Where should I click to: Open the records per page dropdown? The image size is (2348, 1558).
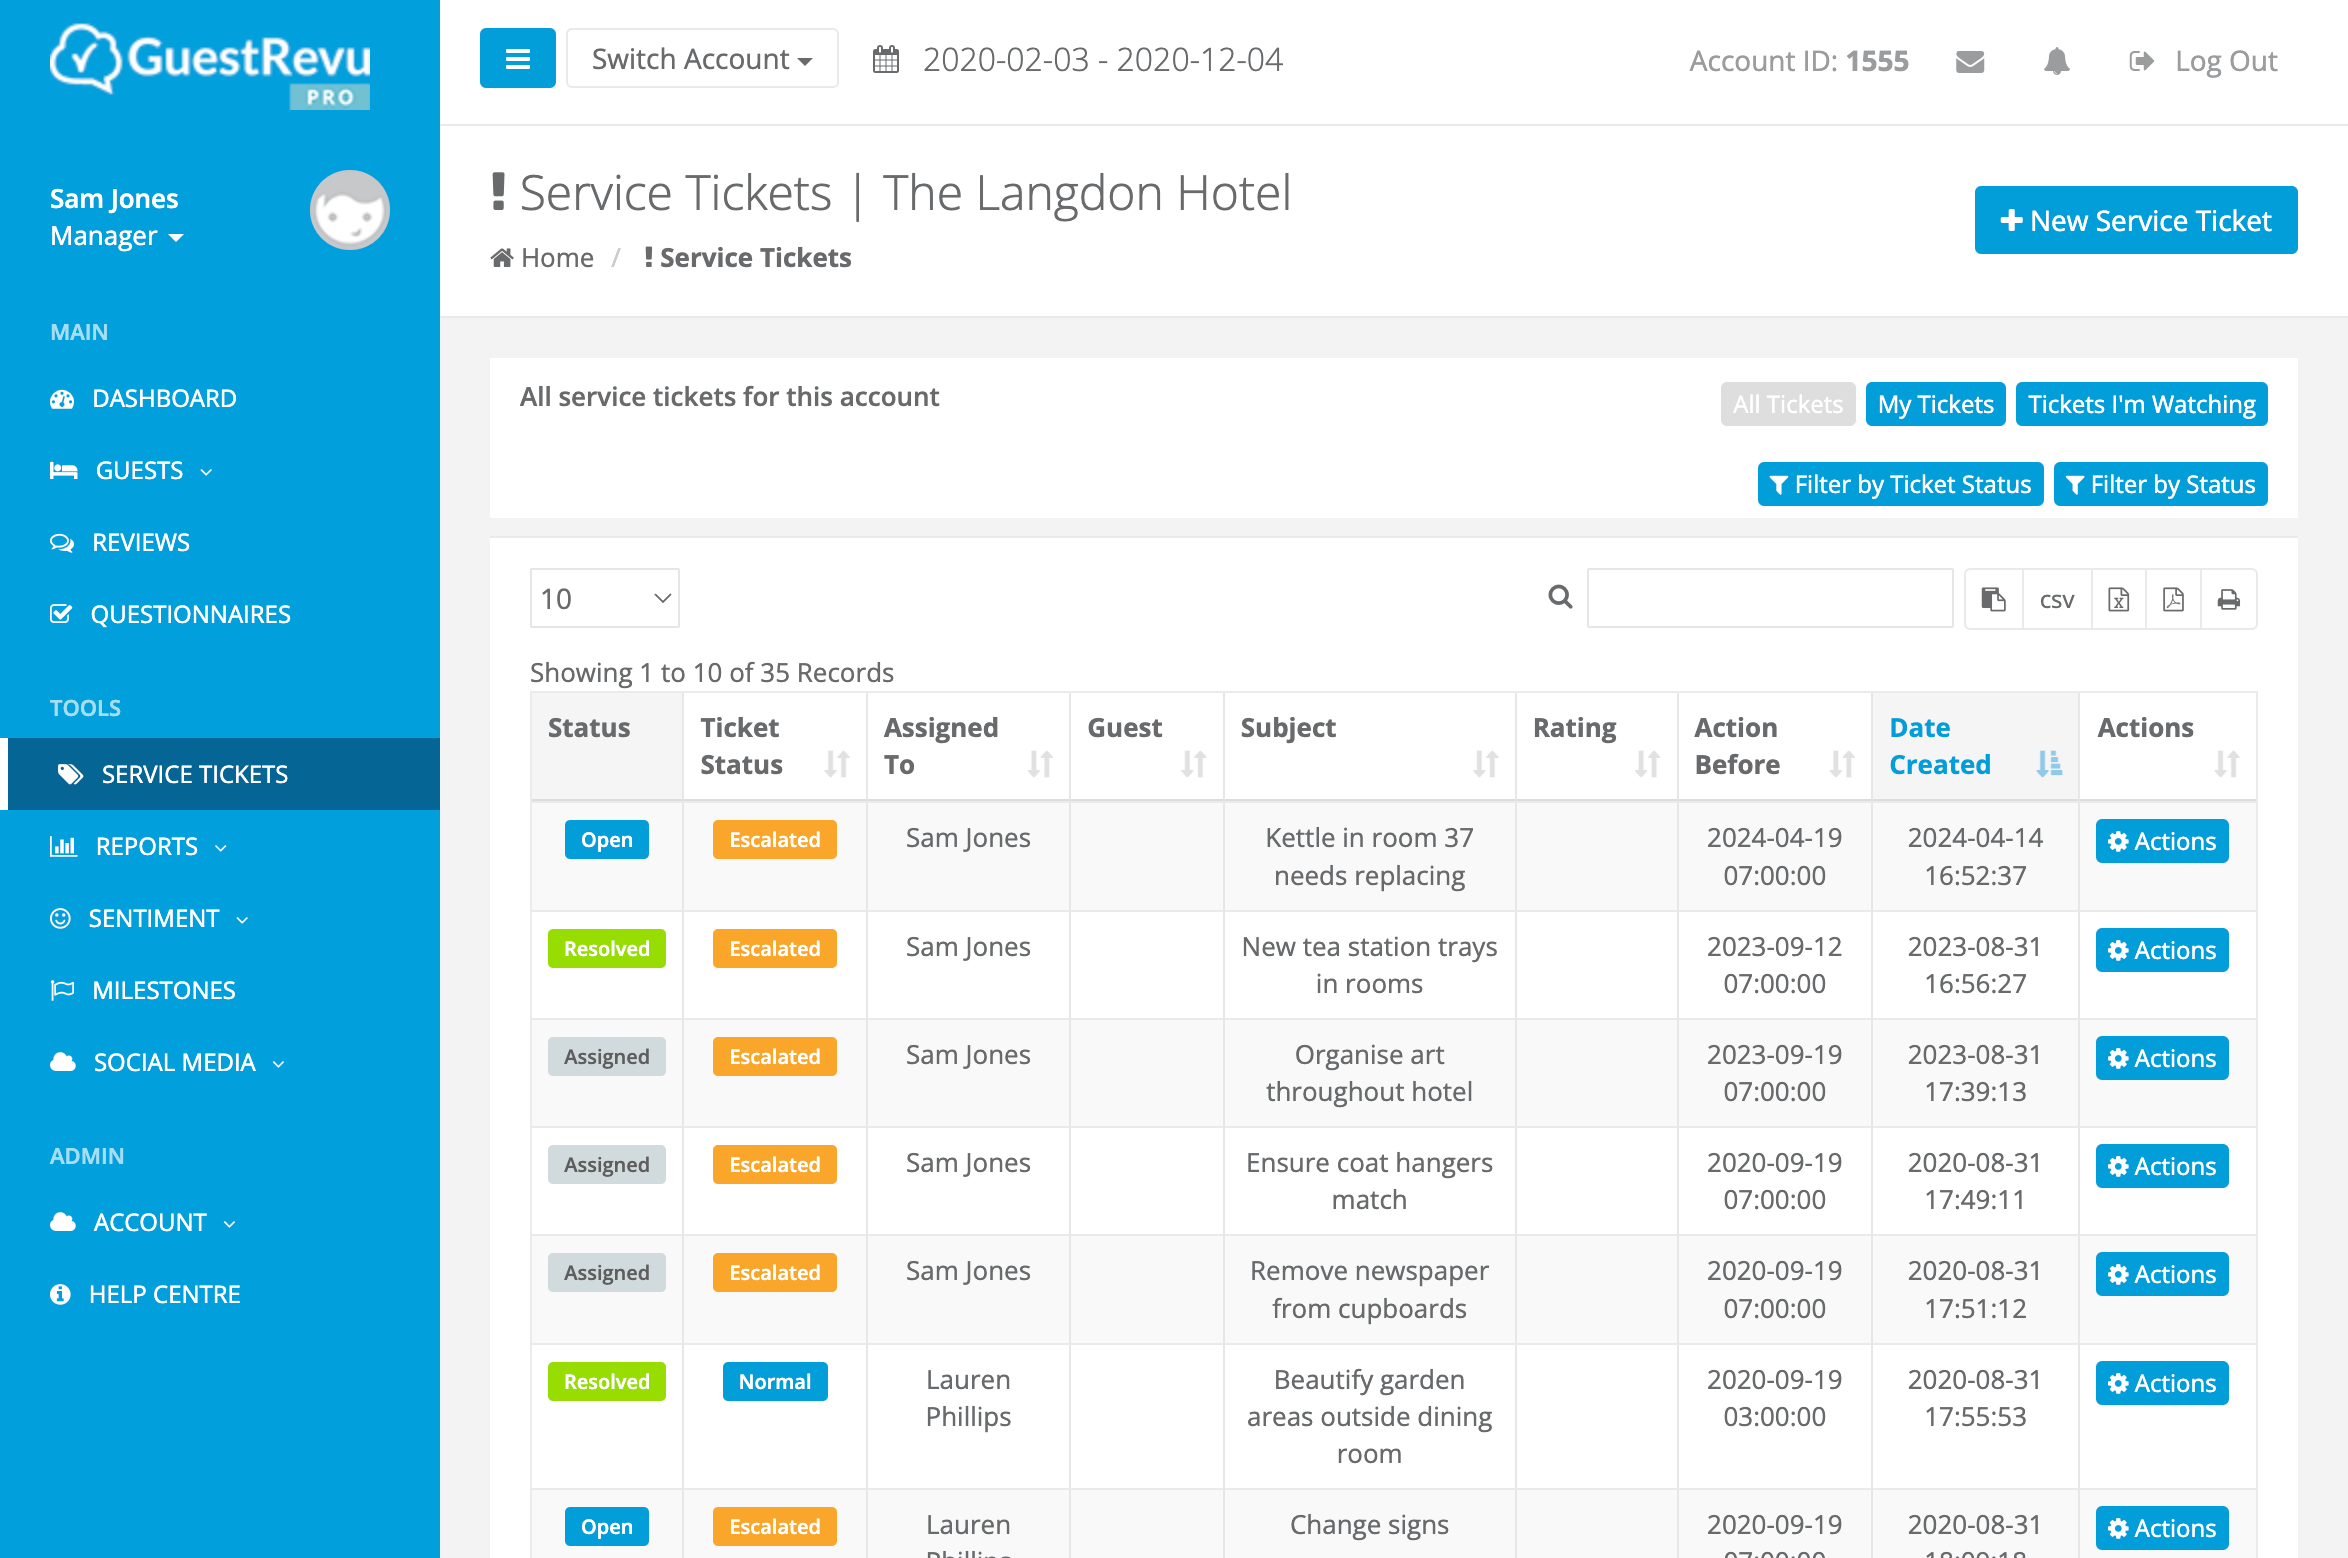tap(604, 598)
